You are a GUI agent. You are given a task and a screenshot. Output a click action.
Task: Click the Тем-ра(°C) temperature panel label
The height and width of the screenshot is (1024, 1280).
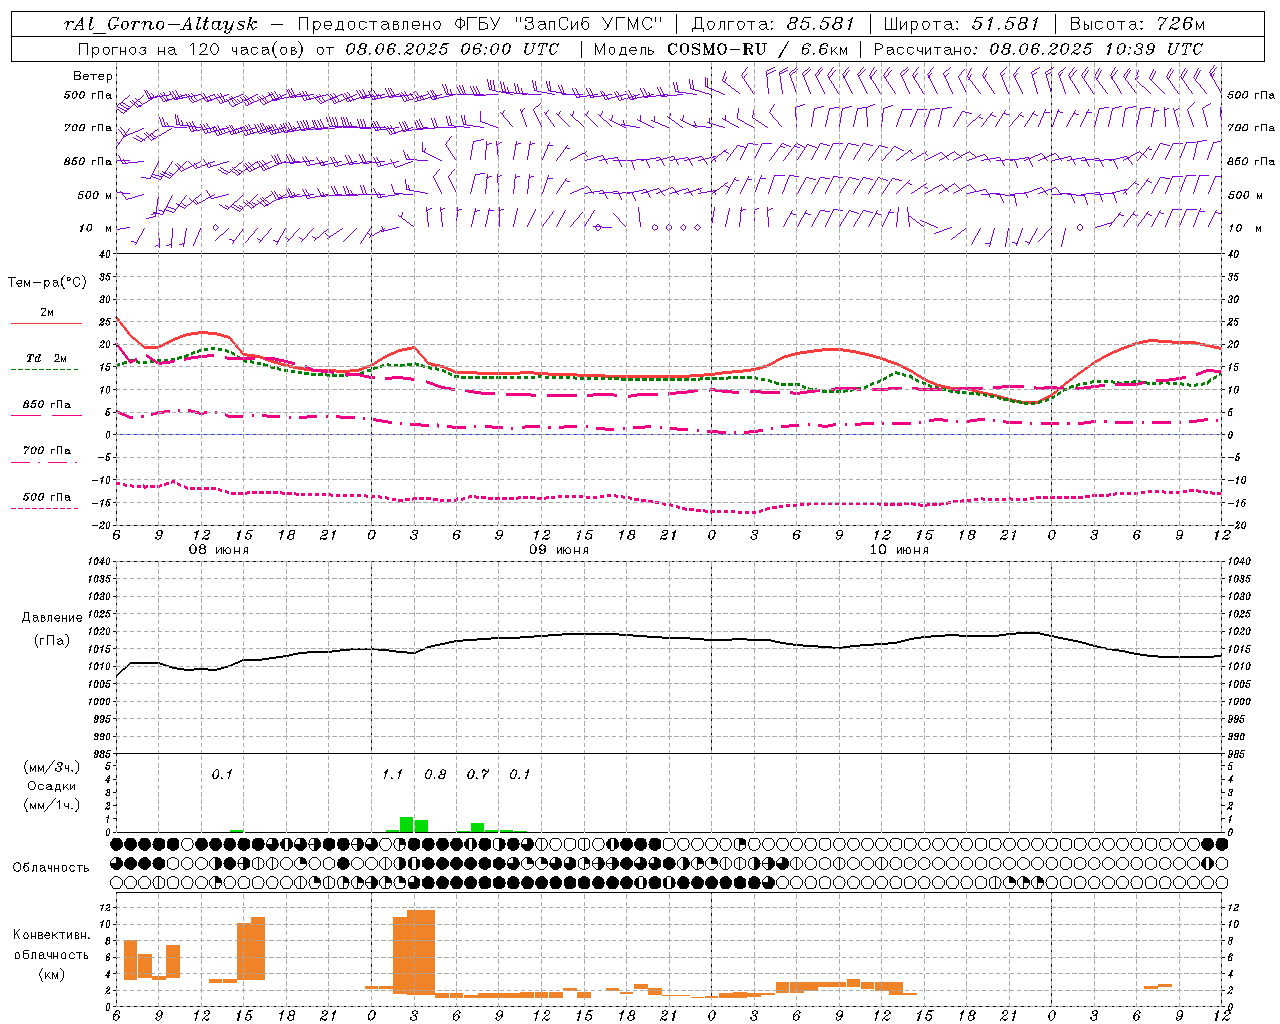pyautogui.click(x=47, y=283)
